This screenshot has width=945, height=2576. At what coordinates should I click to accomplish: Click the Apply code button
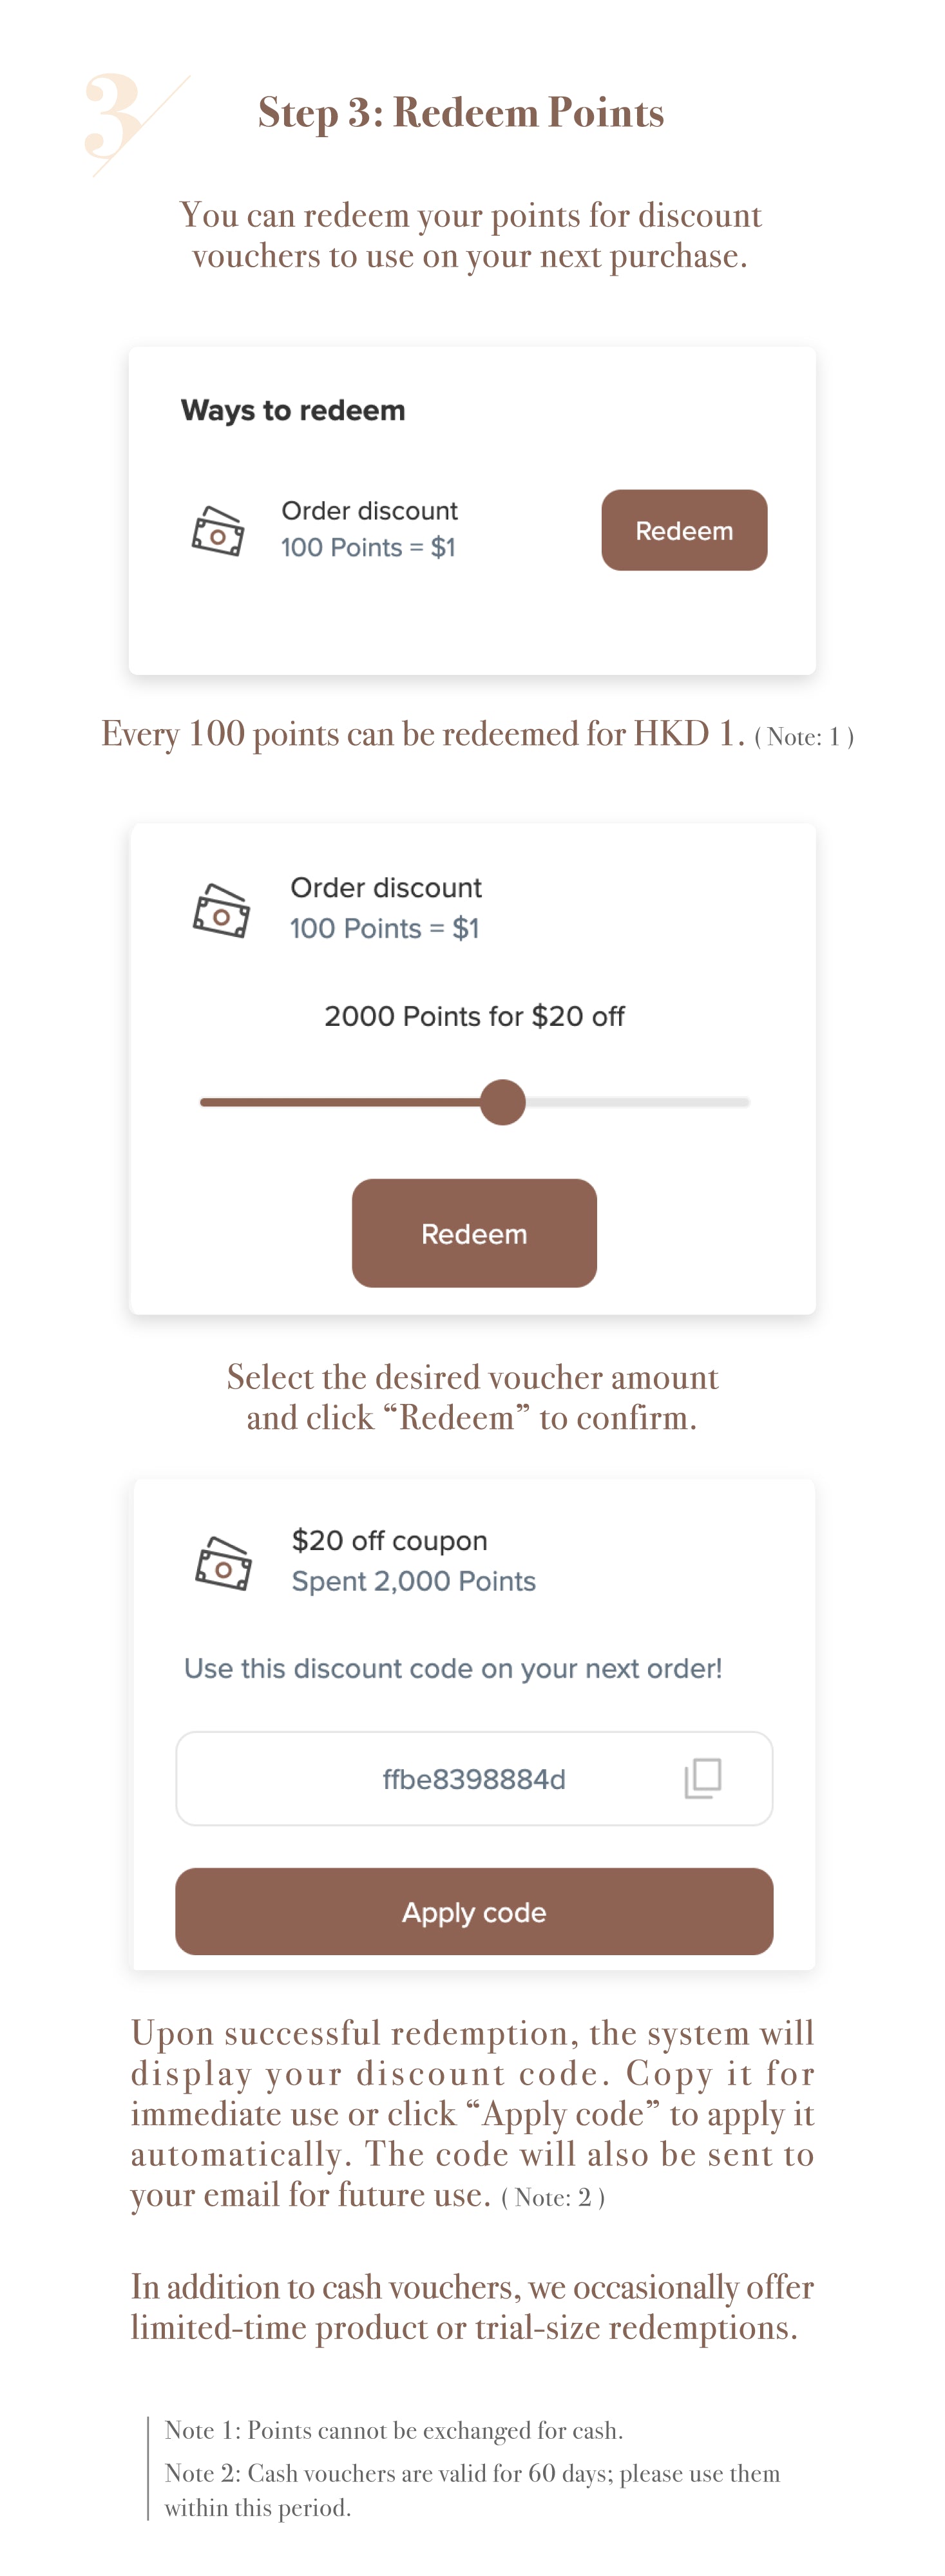pos(474,1911)
